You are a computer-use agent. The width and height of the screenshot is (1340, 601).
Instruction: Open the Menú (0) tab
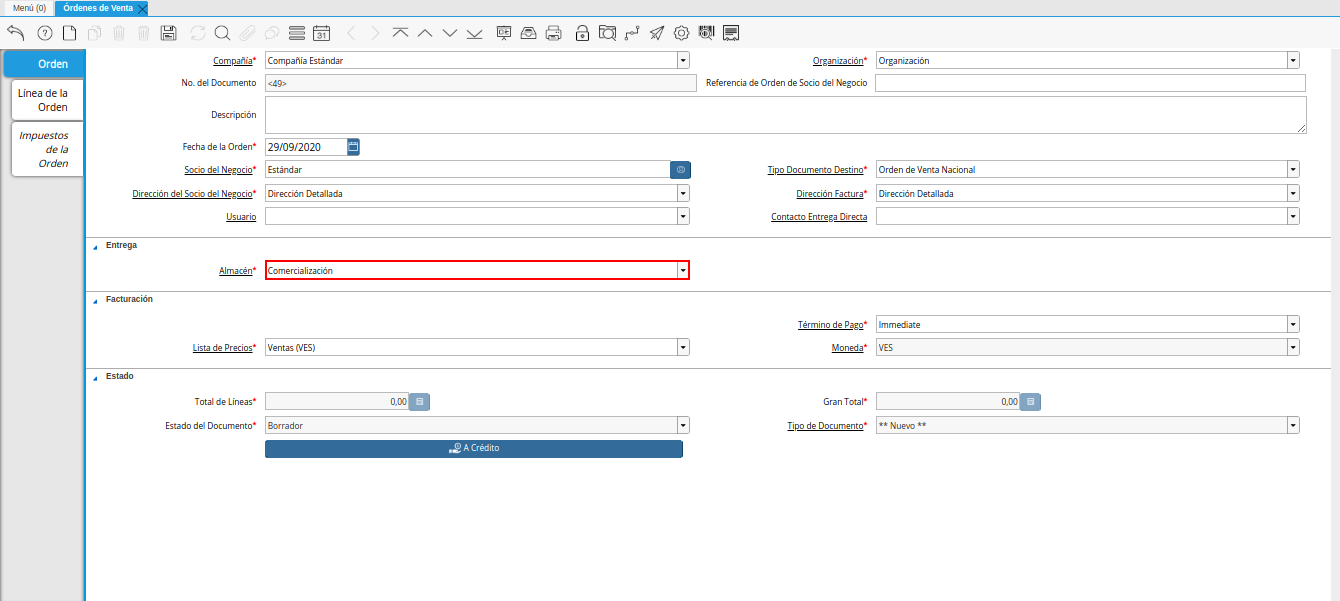[29, 8]
